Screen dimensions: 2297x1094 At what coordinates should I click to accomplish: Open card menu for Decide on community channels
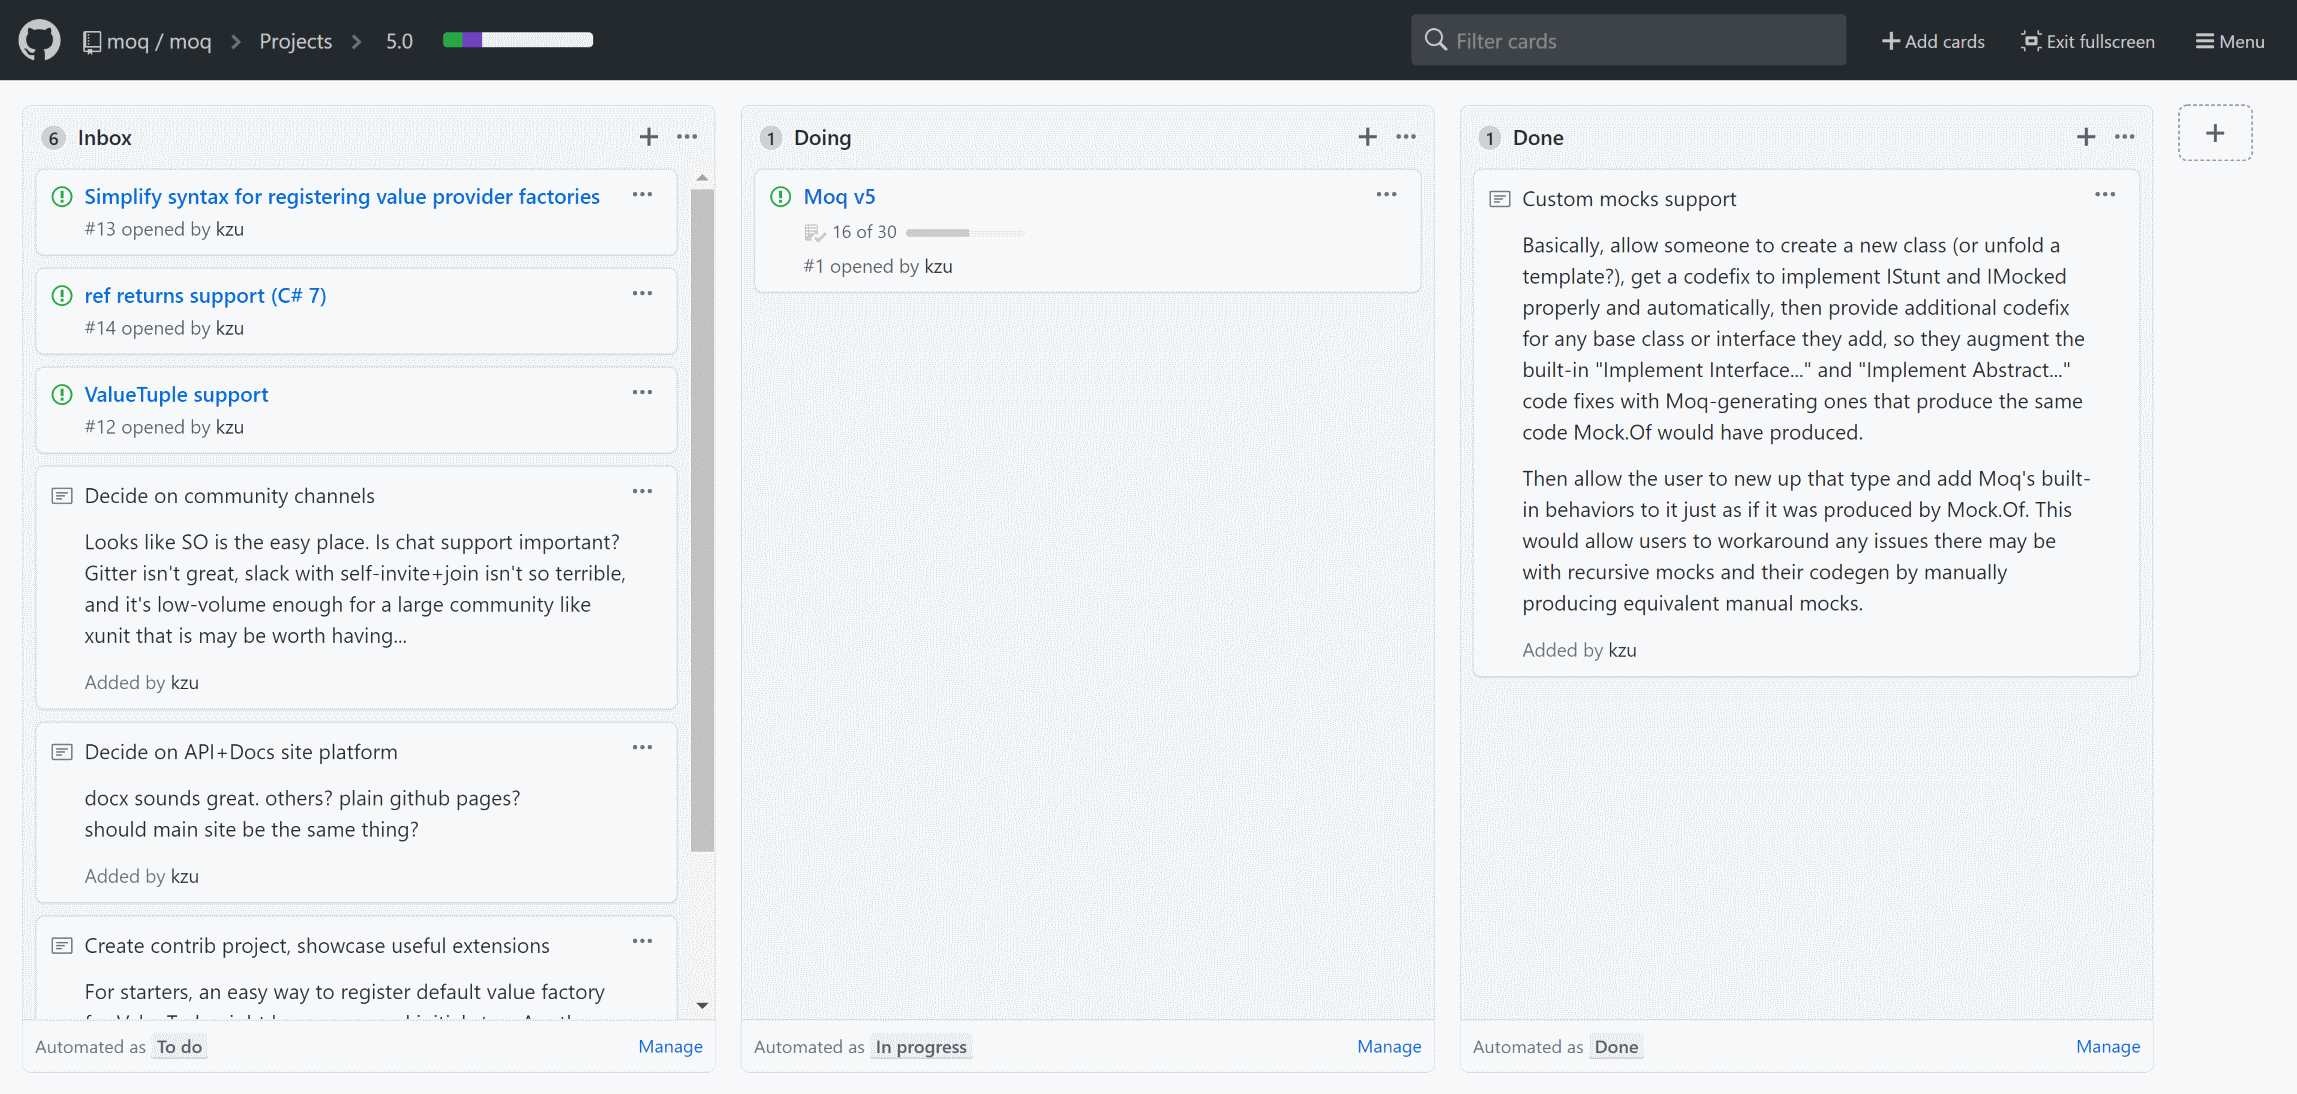point(642,491)
